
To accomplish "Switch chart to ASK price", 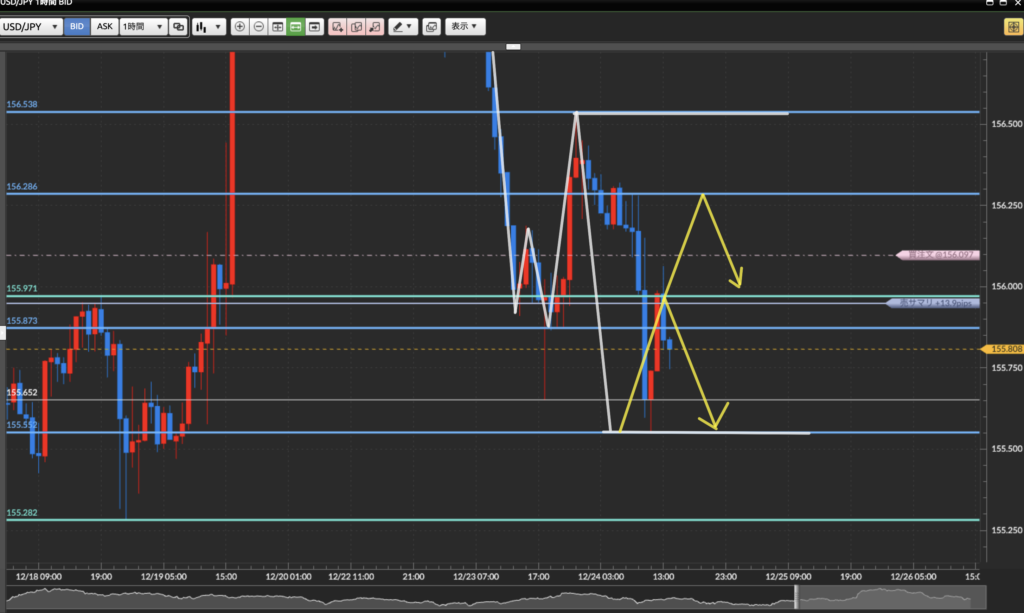I will [x=103, y=27].
